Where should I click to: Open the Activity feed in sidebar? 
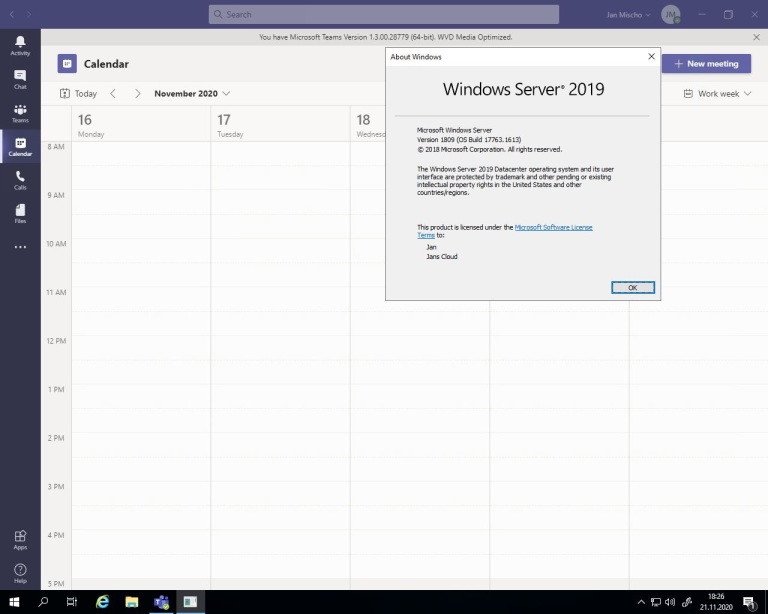point(20,45)
